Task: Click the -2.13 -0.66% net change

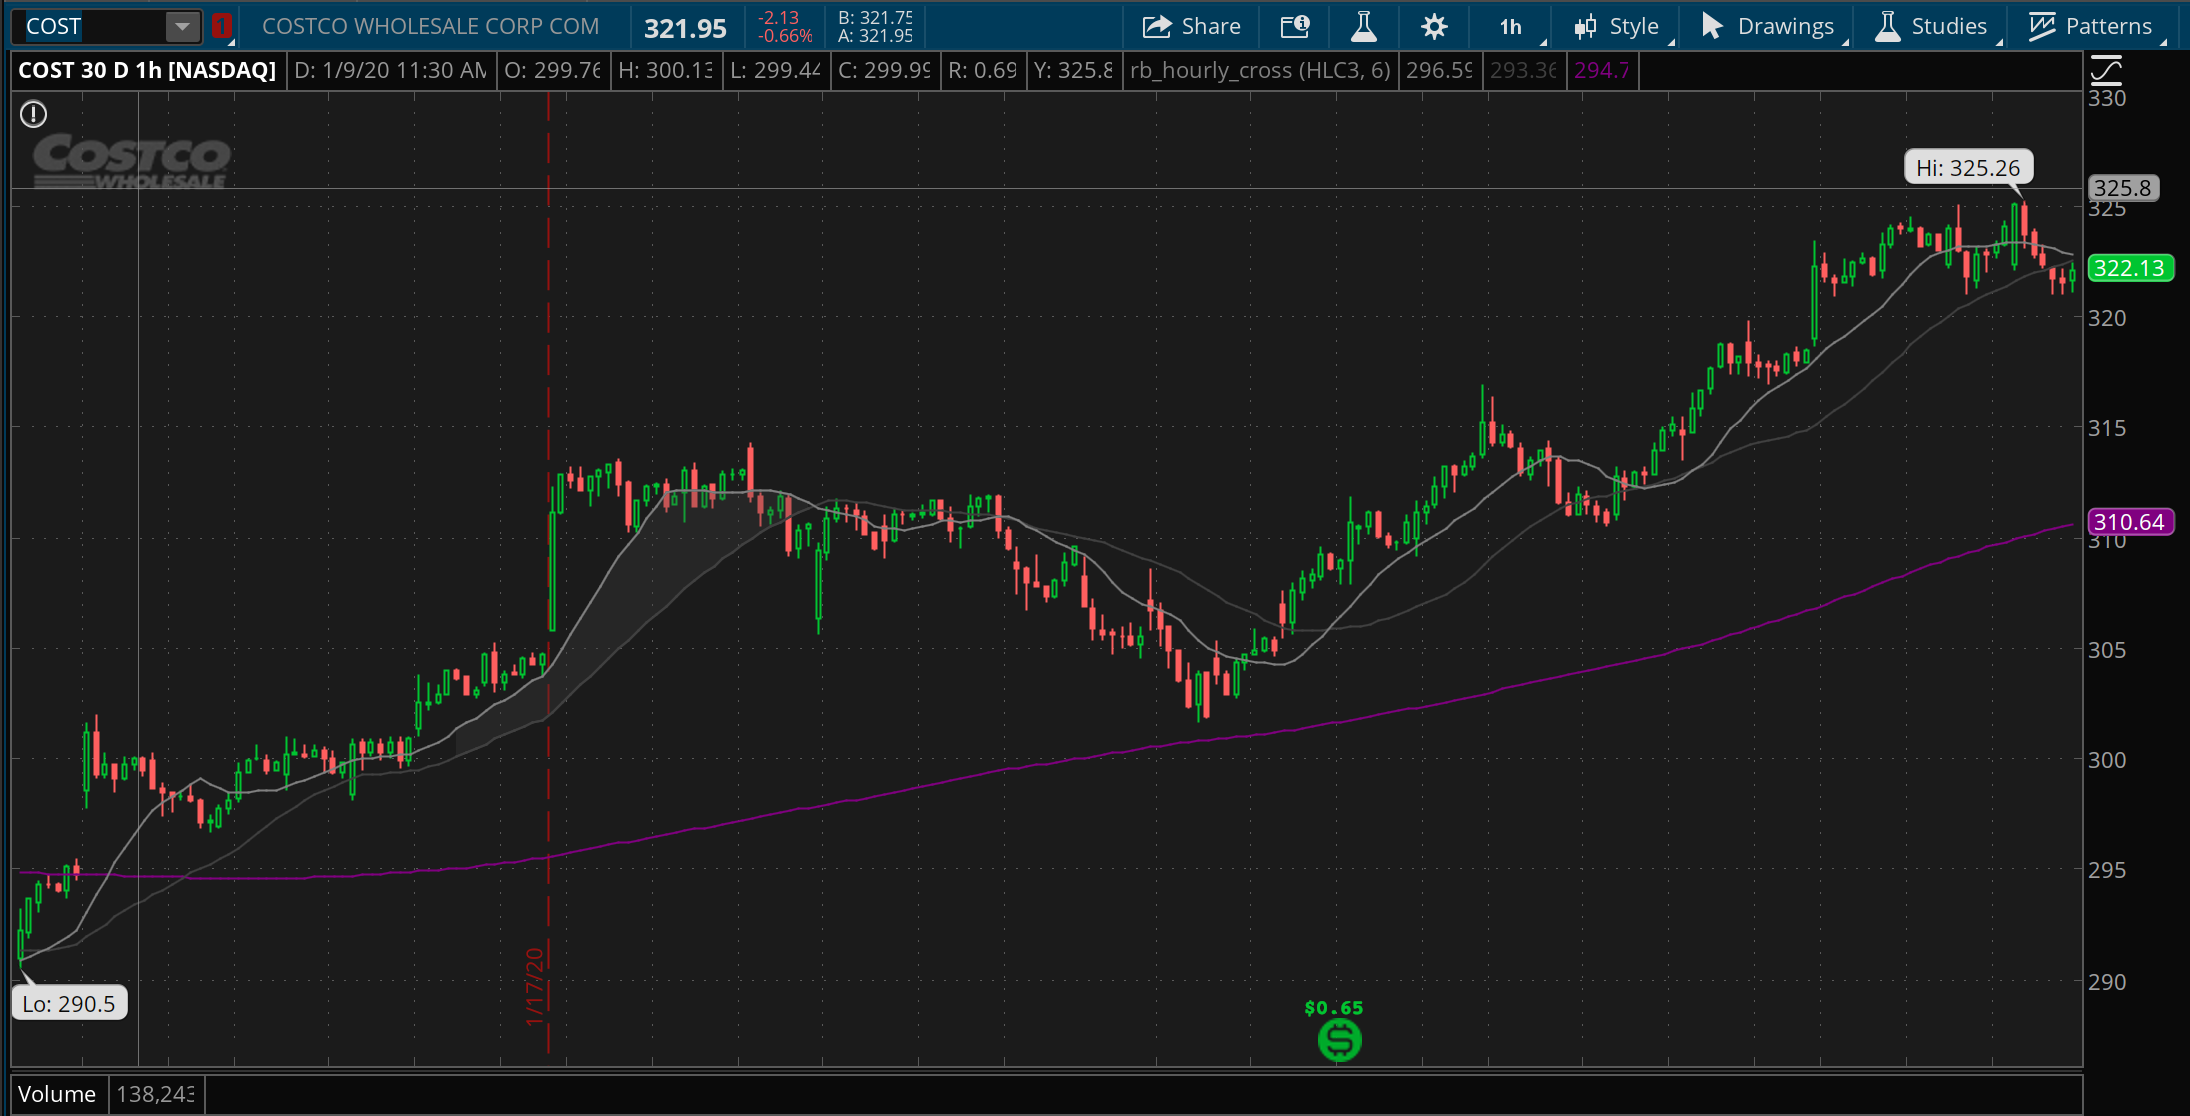Action: click(785, 27)
